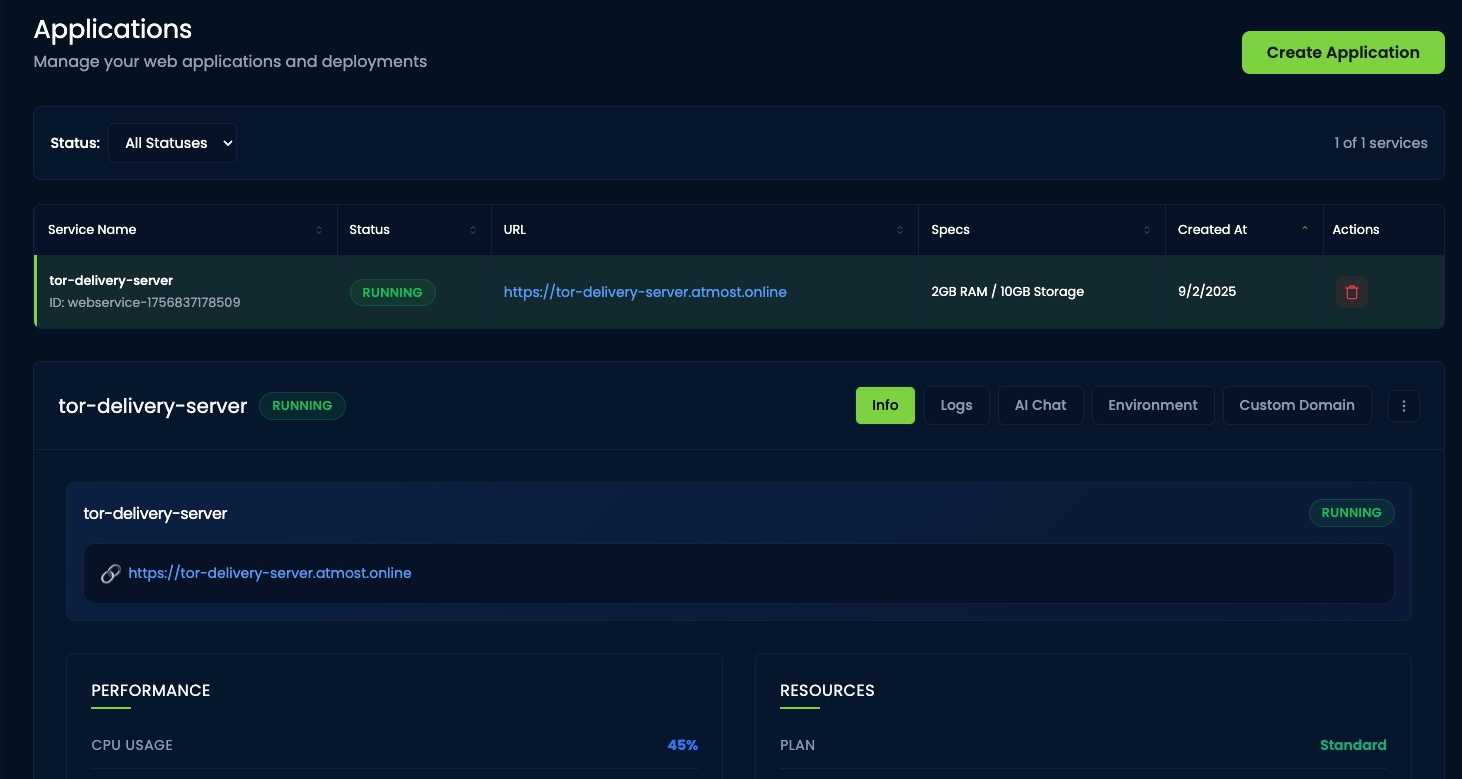The height and width of the screenshot is (779, 1462).
Task: Click the sort arrows on the URL column
Action: tap(899, 229)
